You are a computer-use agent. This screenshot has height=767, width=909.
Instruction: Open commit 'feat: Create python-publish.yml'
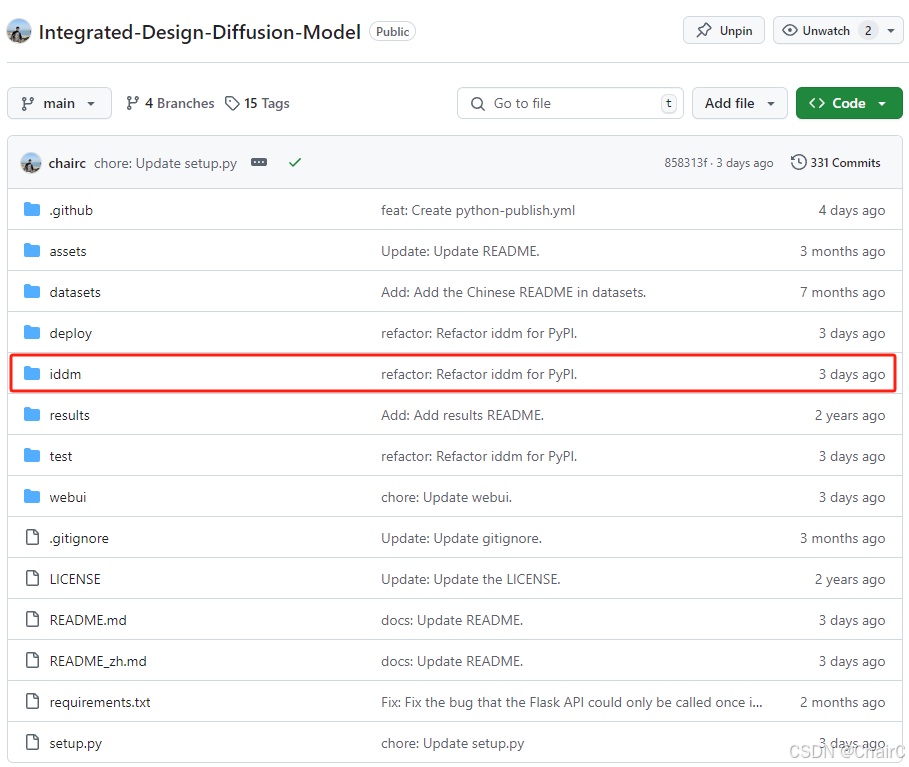coord(478,210)
